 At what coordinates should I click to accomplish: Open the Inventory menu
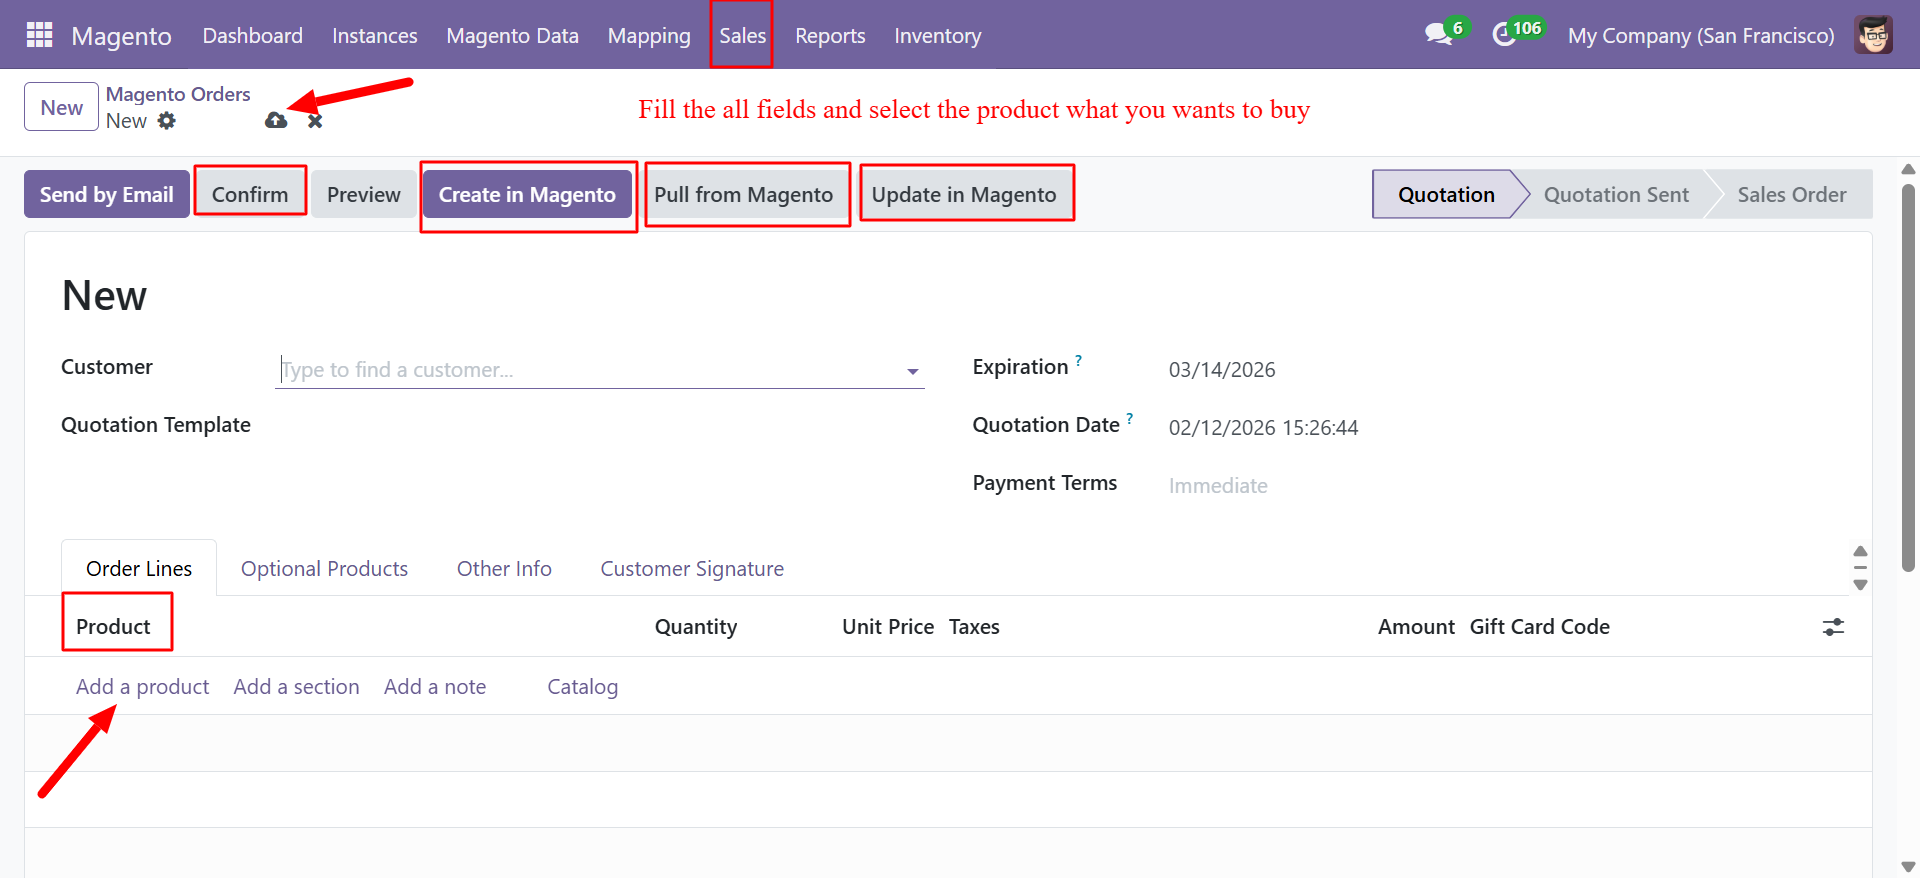coord(938,35)
